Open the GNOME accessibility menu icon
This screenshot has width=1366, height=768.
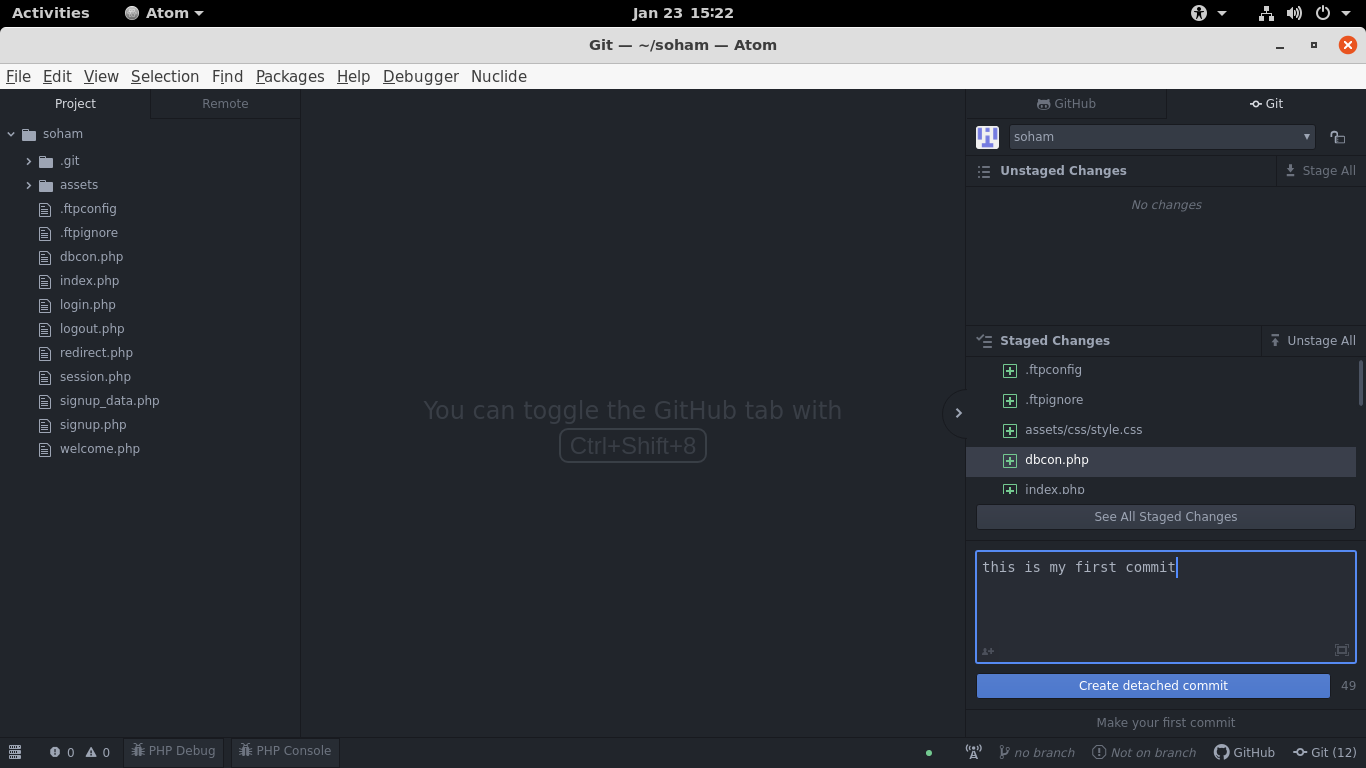pyautogui.click(x=1199, y=13)
